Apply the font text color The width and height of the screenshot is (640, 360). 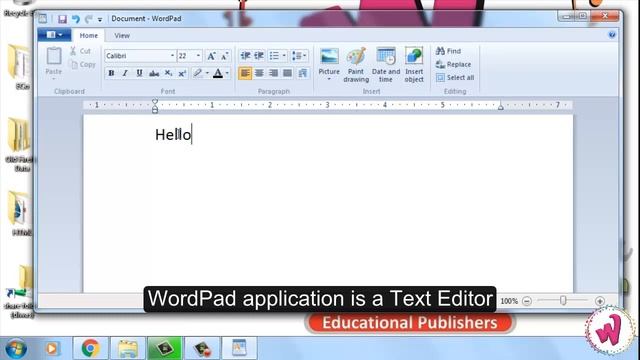218,73
